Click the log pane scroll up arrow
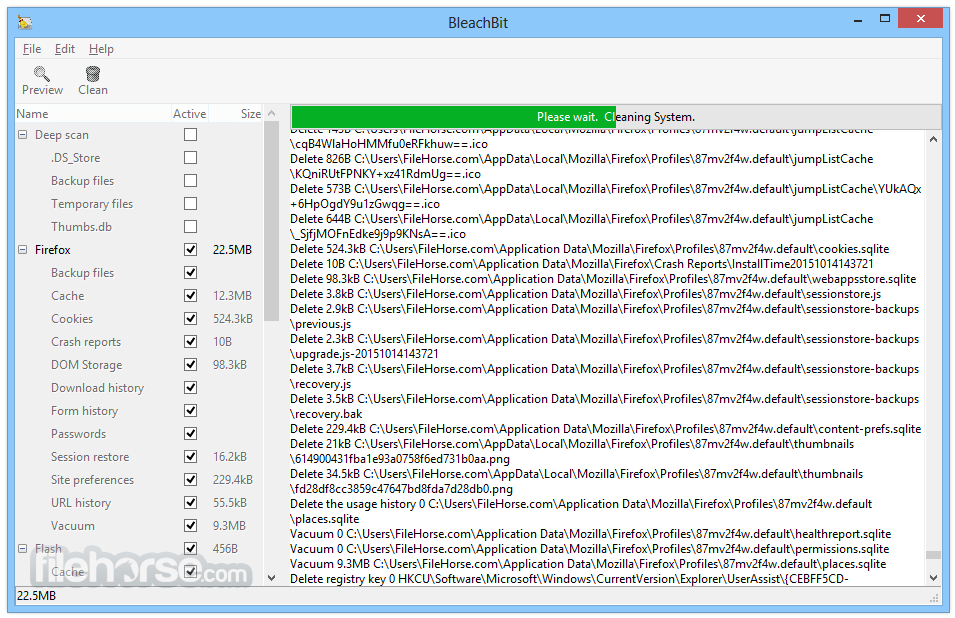Screen dimensions: 955x618 933,139
